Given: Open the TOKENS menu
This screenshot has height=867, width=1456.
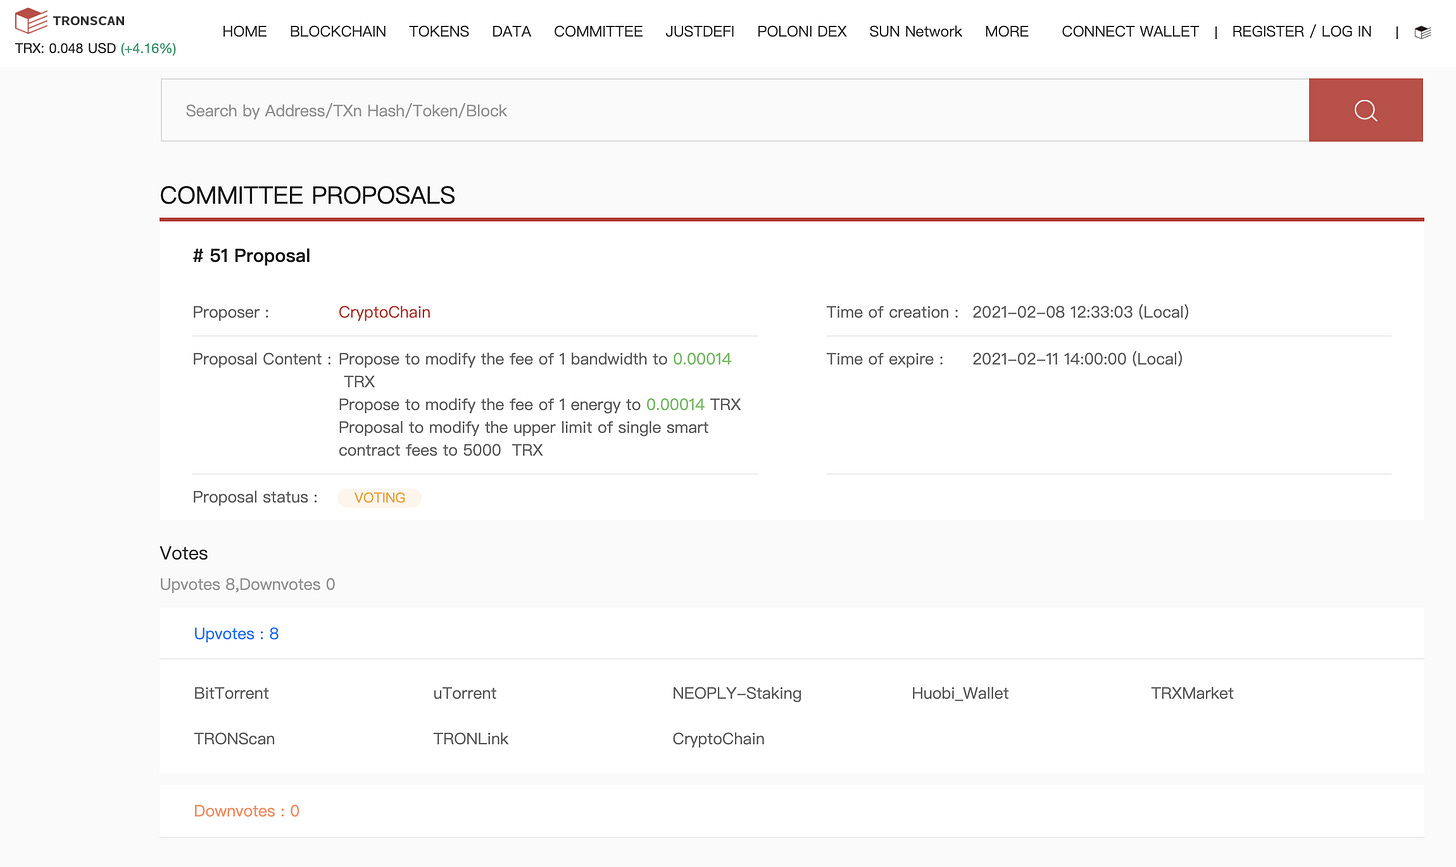Looking at the screenshot, I should pos(439,32).
